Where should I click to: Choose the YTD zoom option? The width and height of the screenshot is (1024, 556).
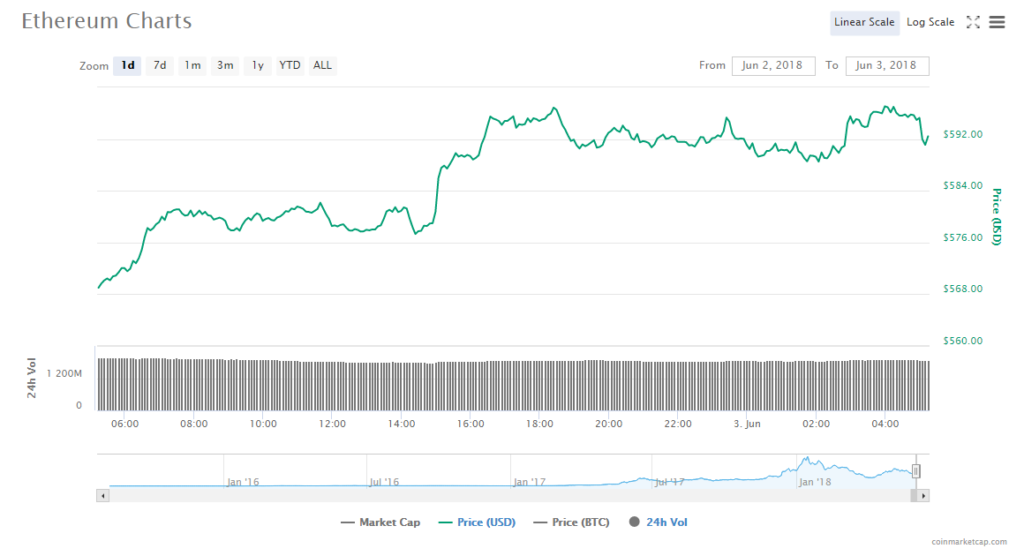[x=289, y=66]
